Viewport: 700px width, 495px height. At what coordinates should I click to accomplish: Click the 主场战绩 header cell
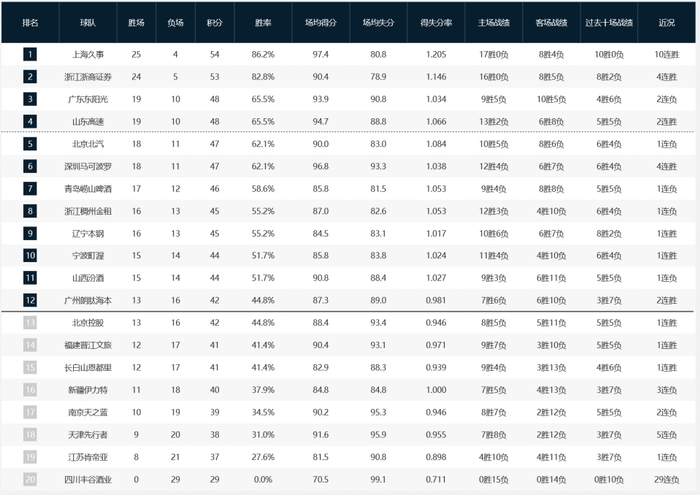(x=495, y=21)
